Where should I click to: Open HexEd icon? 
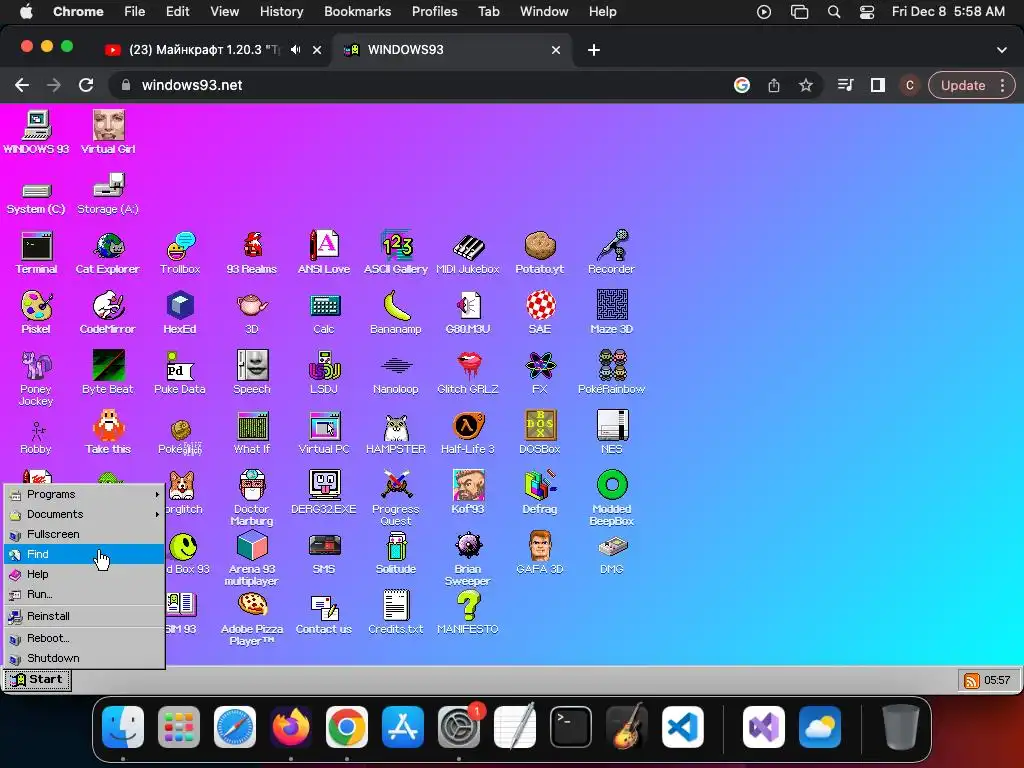[180, 313]
